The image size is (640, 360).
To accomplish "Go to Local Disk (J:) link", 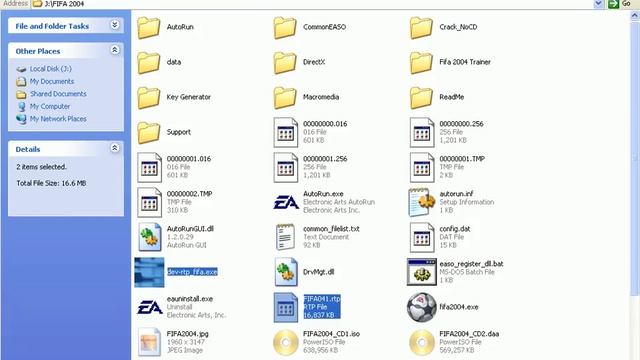I will [x=51, y=69].
